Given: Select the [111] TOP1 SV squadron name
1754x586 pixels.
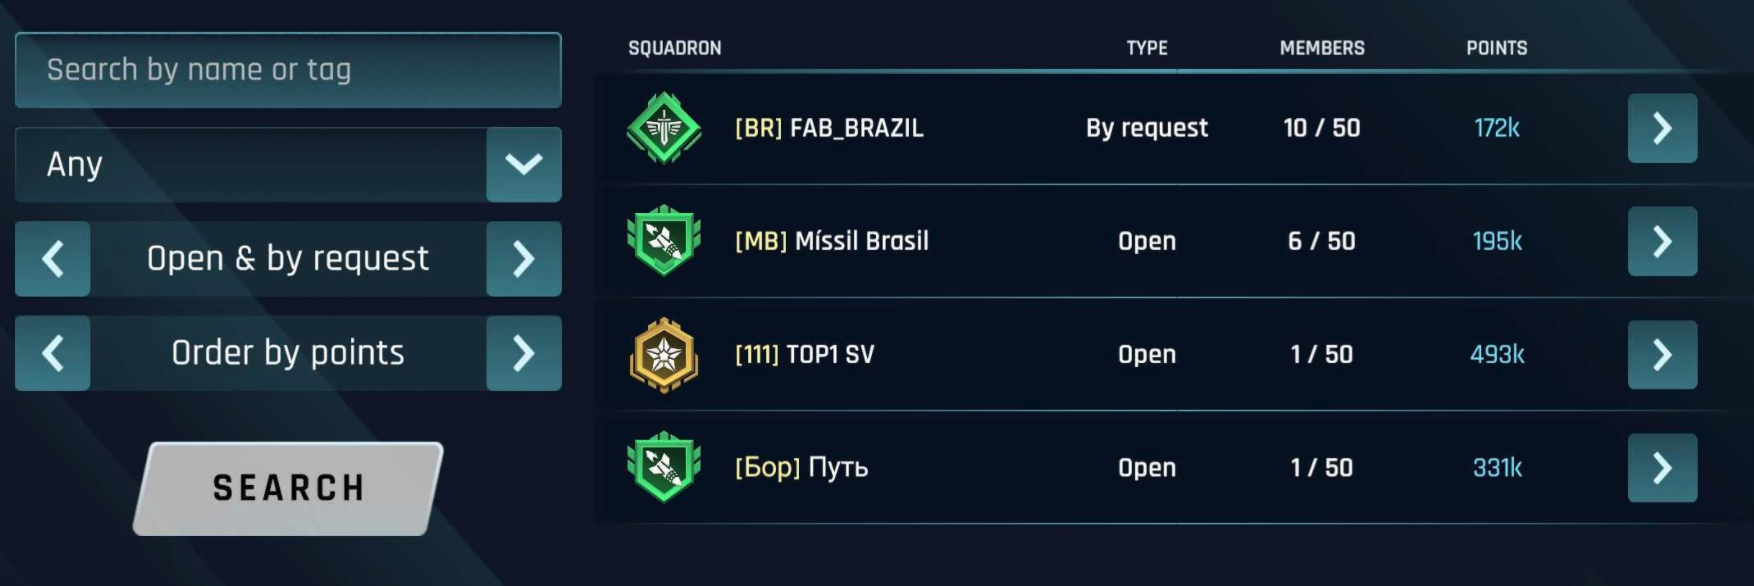Looking at the screenshot, I should pyautogui.click(x=804, y=355).
